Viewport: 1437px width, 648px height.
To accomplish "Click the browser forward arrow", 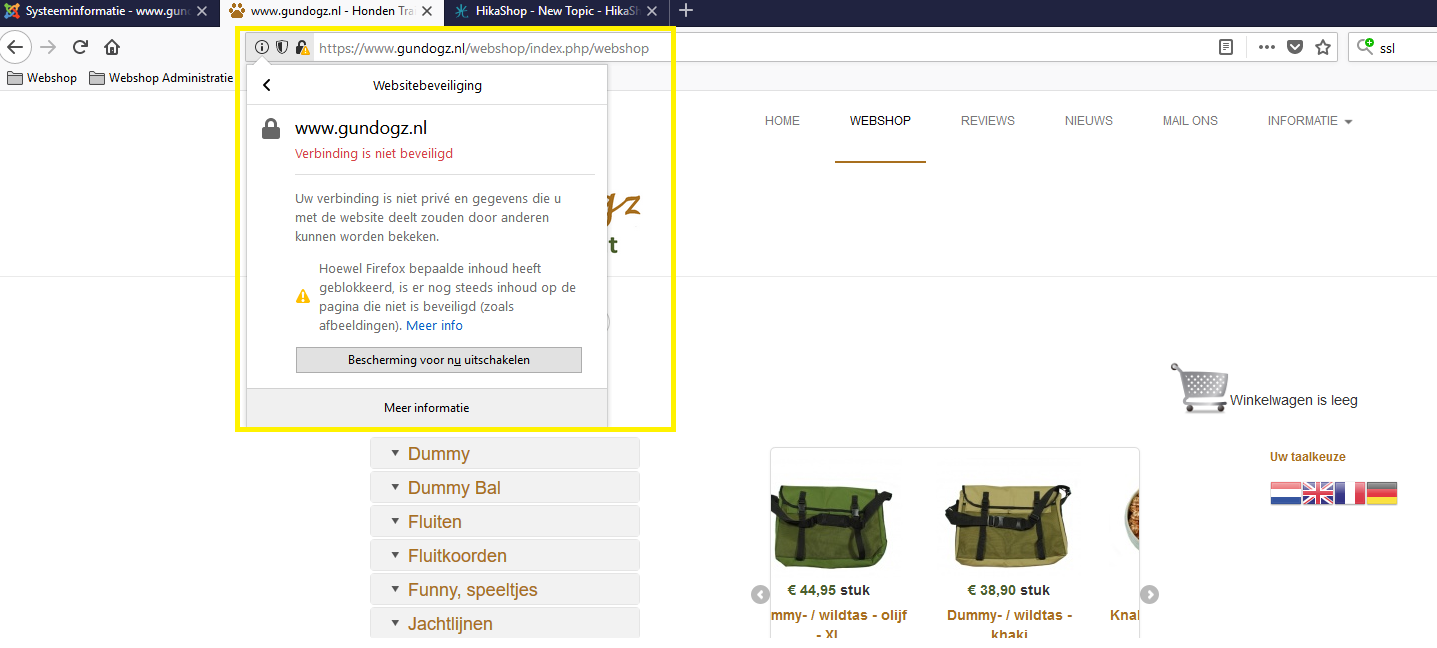I will (48, 47).
